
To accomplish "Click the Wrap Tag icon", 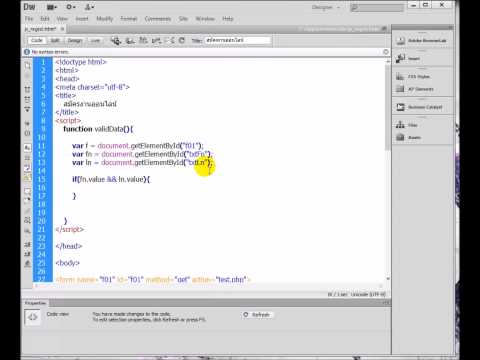I will [x=27, y=210].
